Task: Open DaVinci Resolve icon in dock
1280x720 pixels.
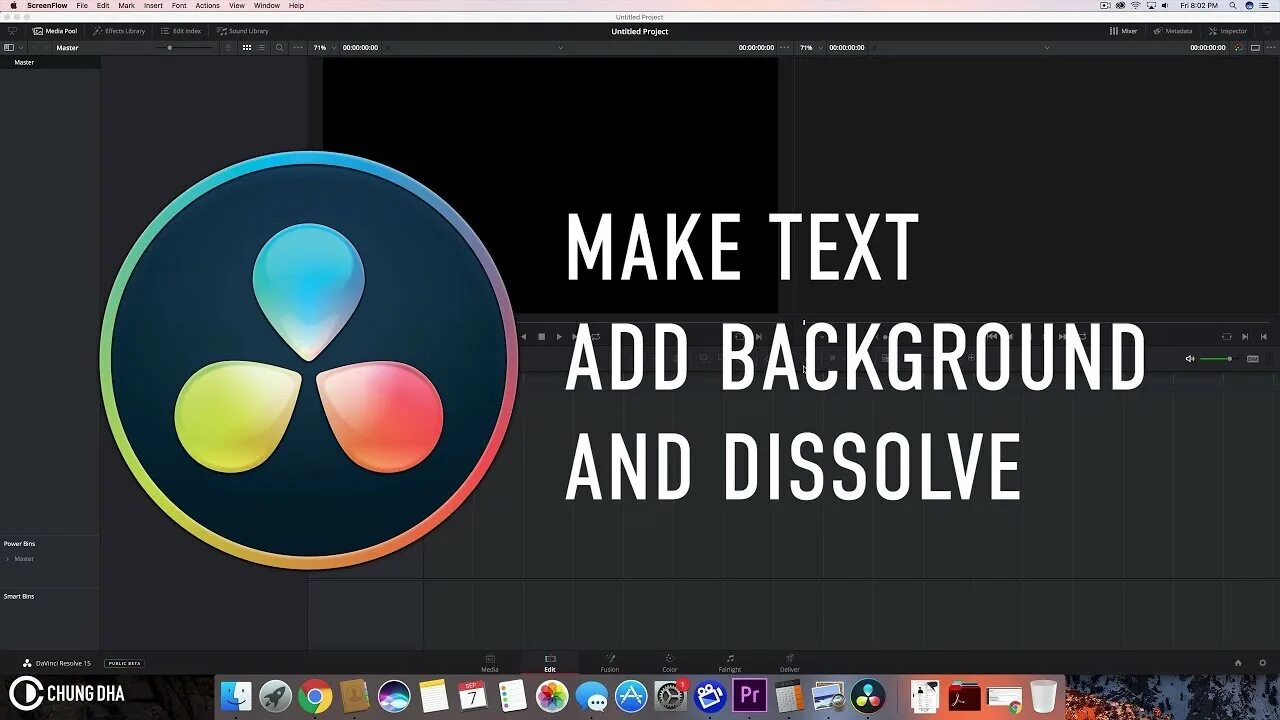Action: 868,695
